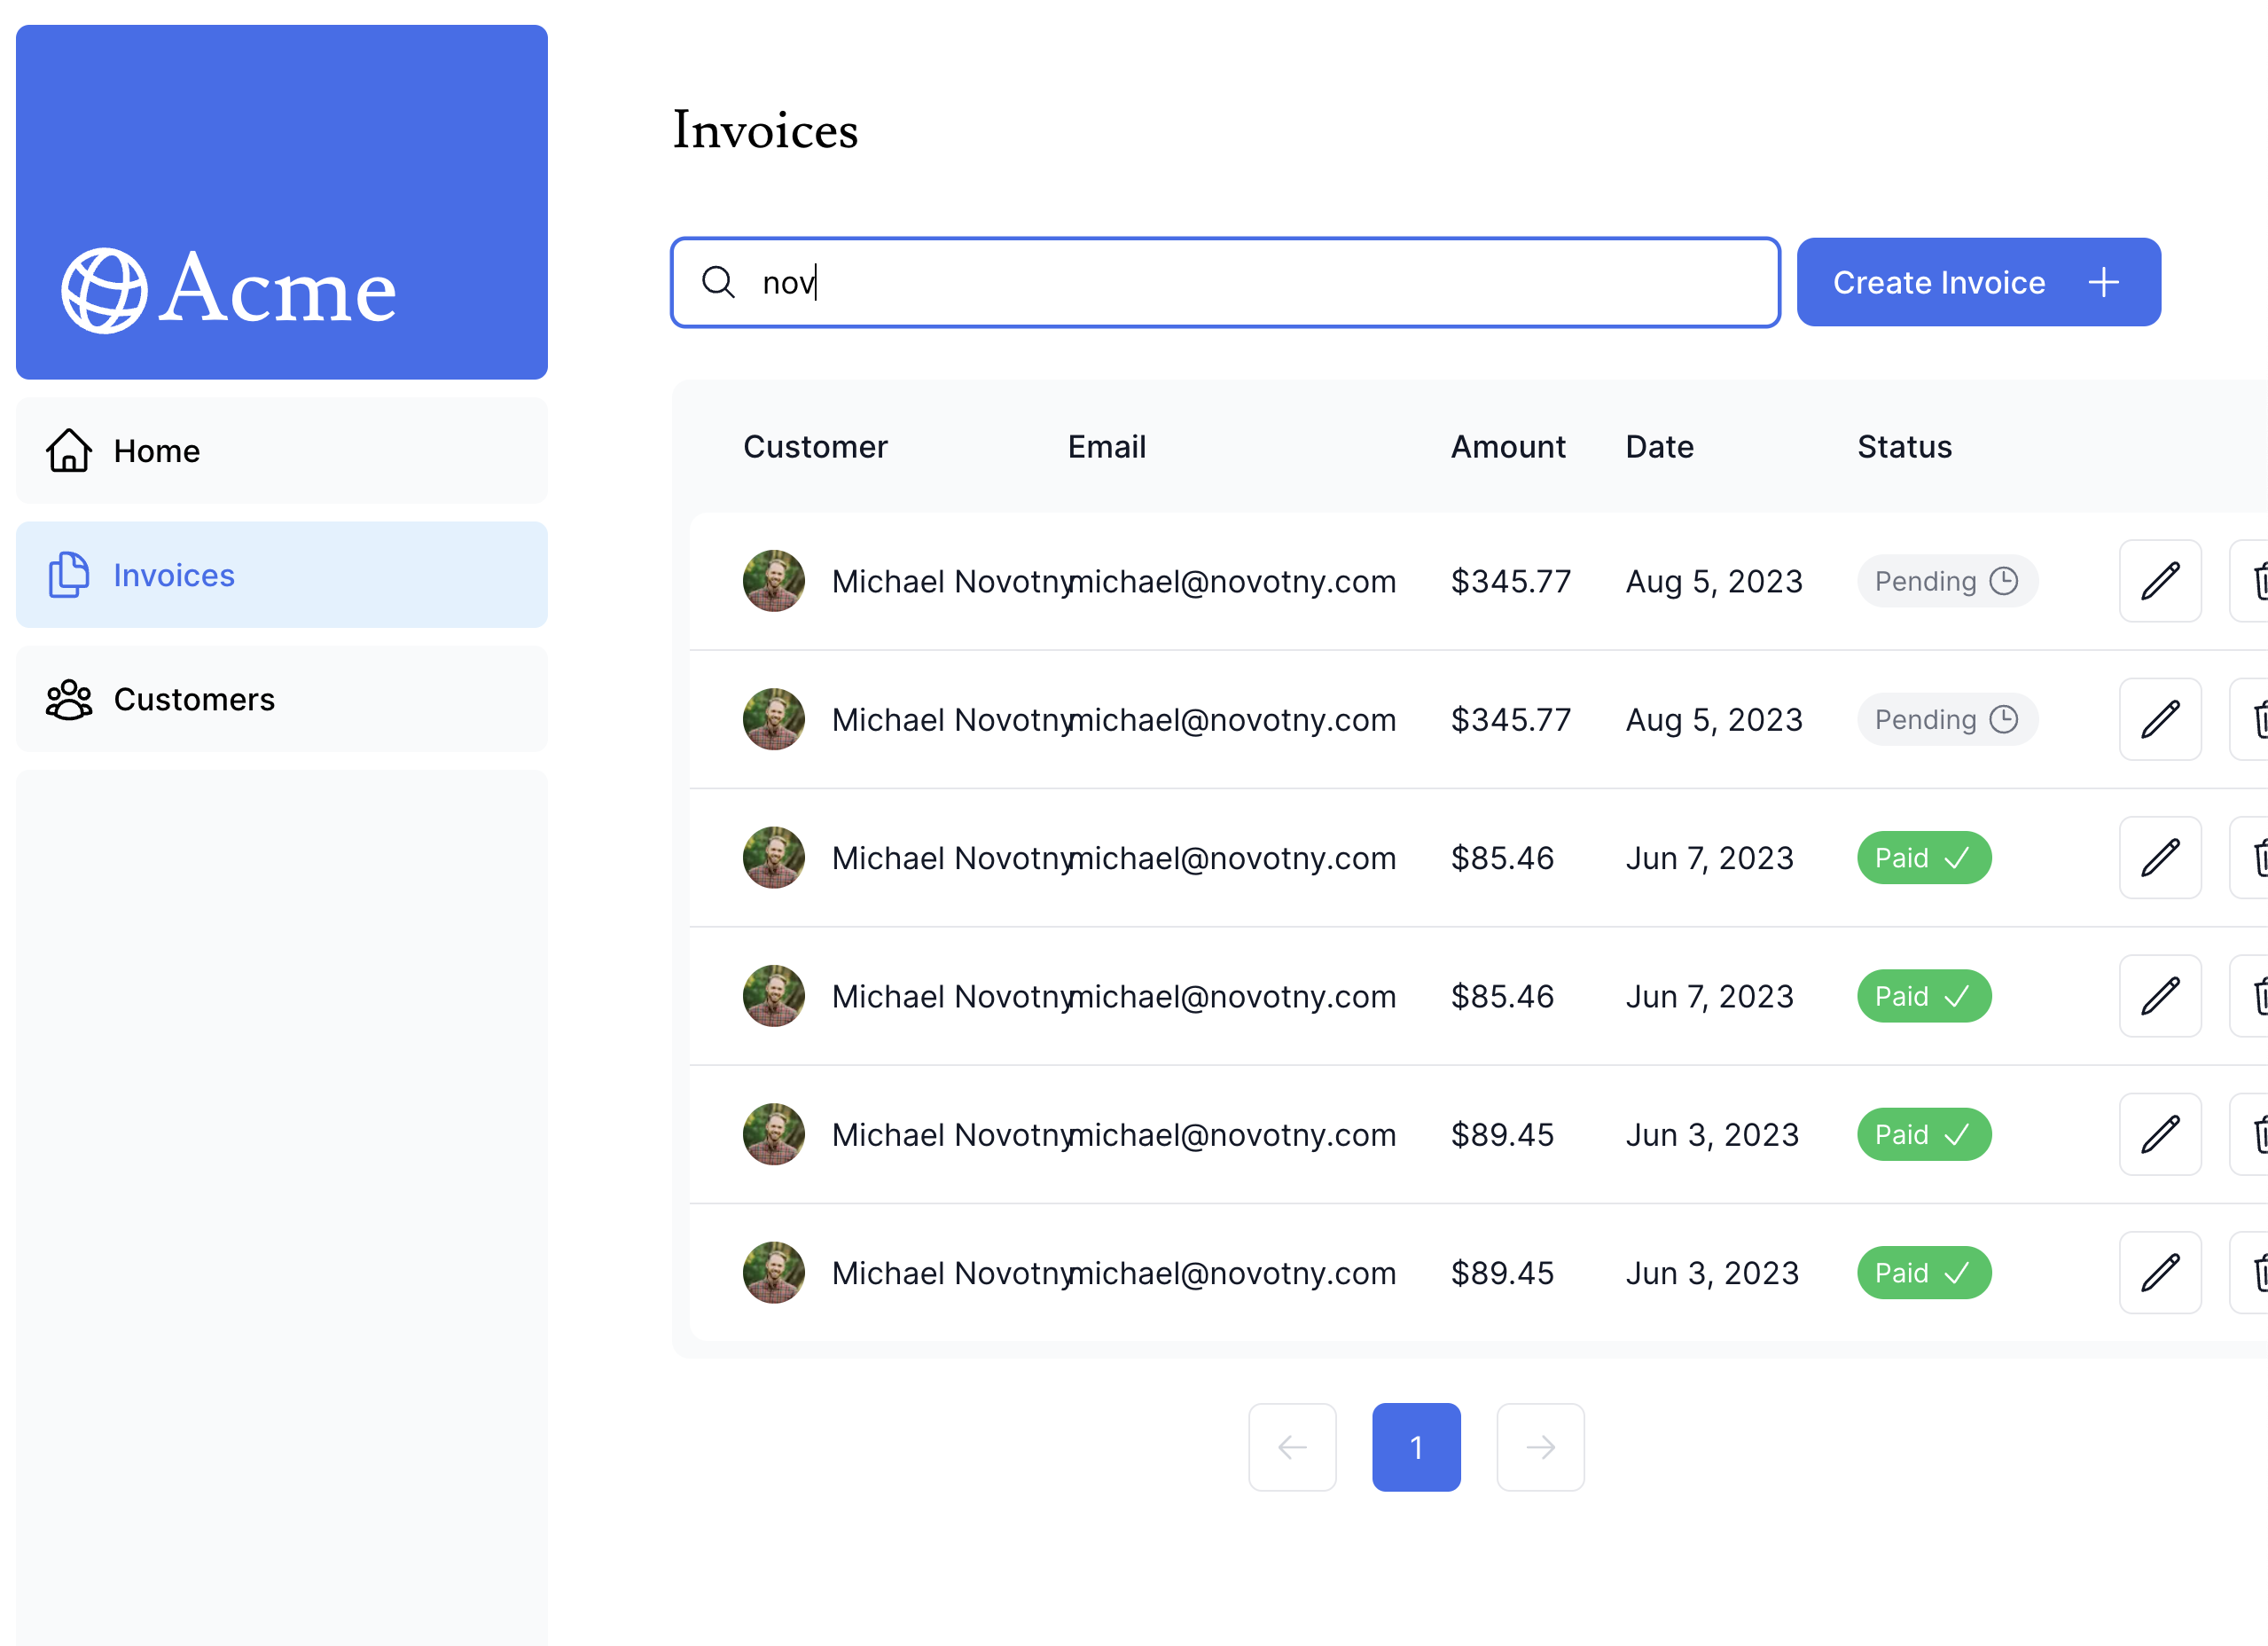
Task: Click the previous page arrow
Action: (x=1291, y=1447)
